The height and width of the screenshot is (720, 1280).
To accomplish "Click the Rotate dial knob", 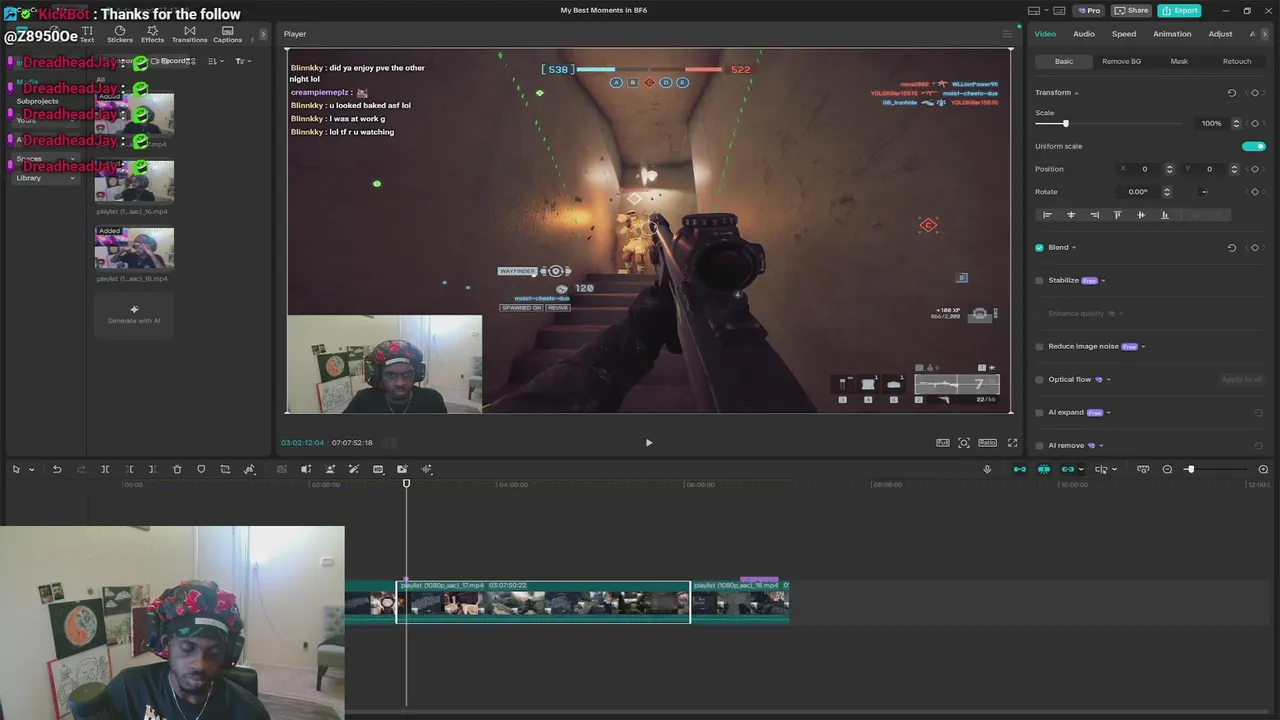I will coord(1204,192).
